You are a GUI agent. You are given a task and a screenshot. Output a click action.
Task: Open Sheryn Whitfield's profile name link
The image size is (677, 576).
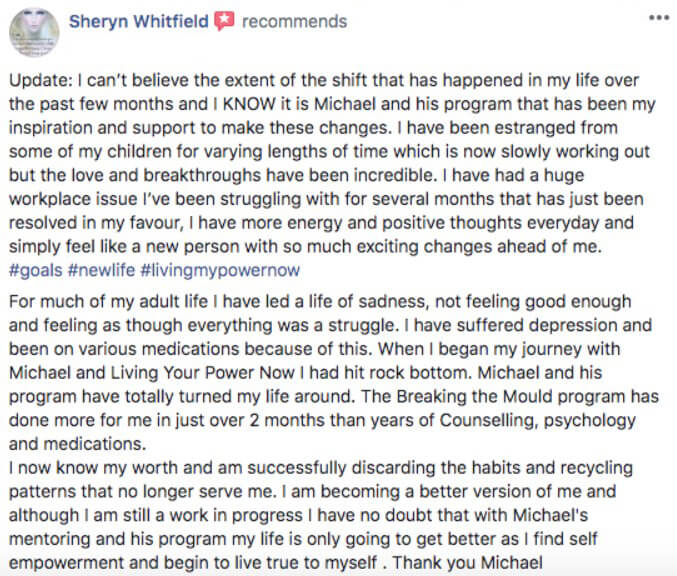point(139,21)
